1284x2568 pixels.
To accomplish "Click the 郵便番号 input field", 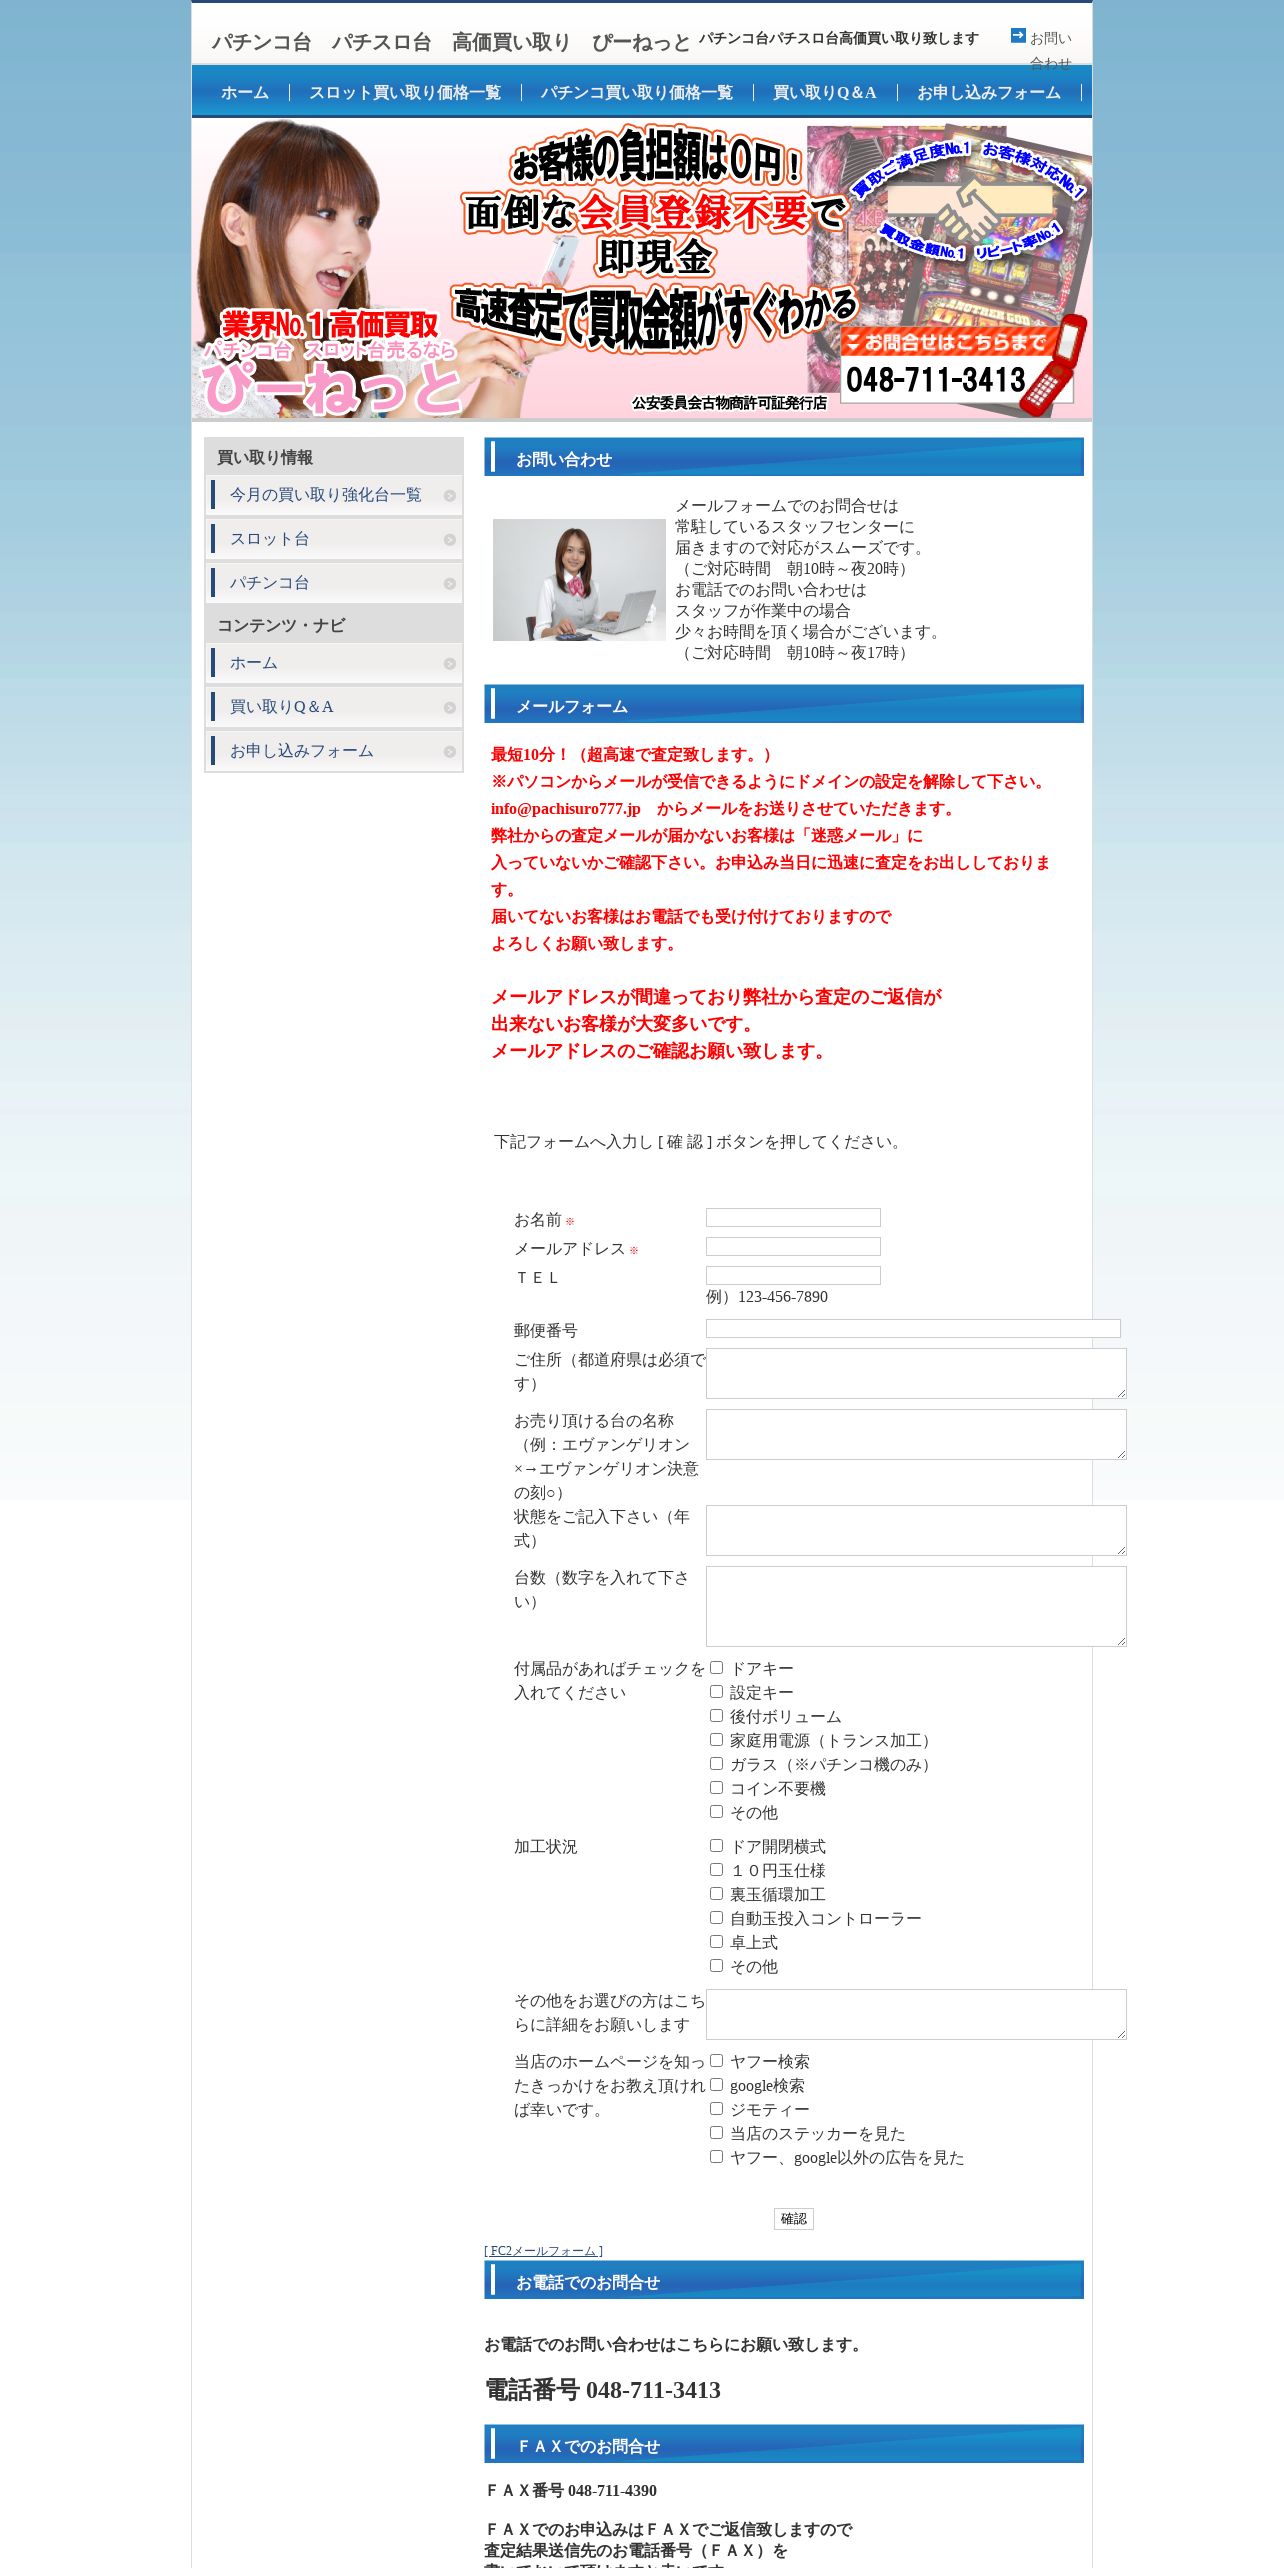I will pyautogui.click(x=913, y=1328).
